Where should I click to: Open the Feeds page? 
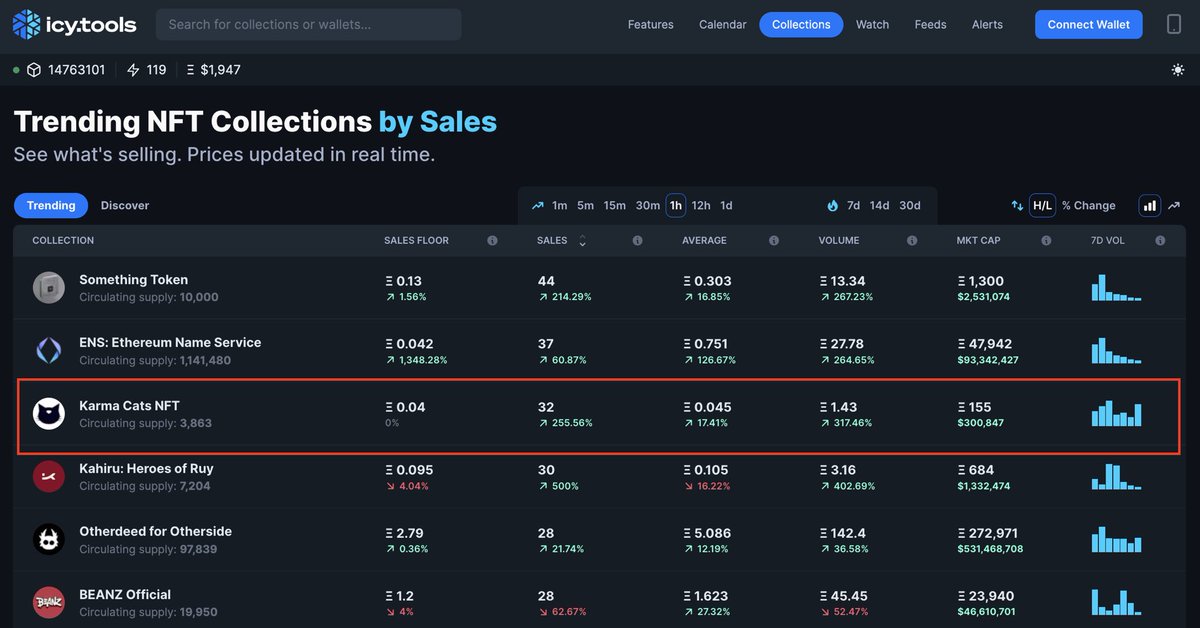click(x=930, y=25)
